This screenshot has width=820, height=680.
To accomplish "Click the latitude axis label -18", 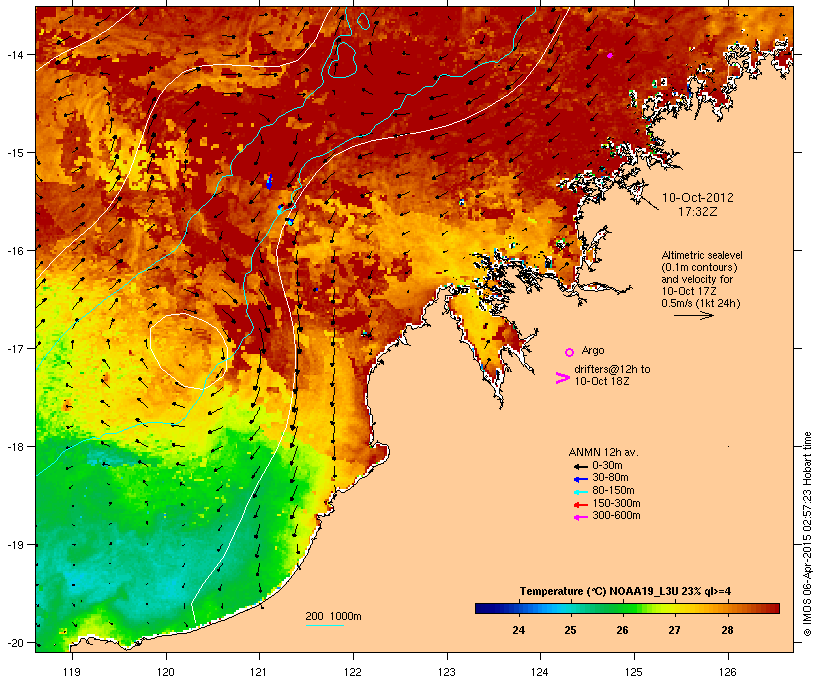I will click(14, 447).
